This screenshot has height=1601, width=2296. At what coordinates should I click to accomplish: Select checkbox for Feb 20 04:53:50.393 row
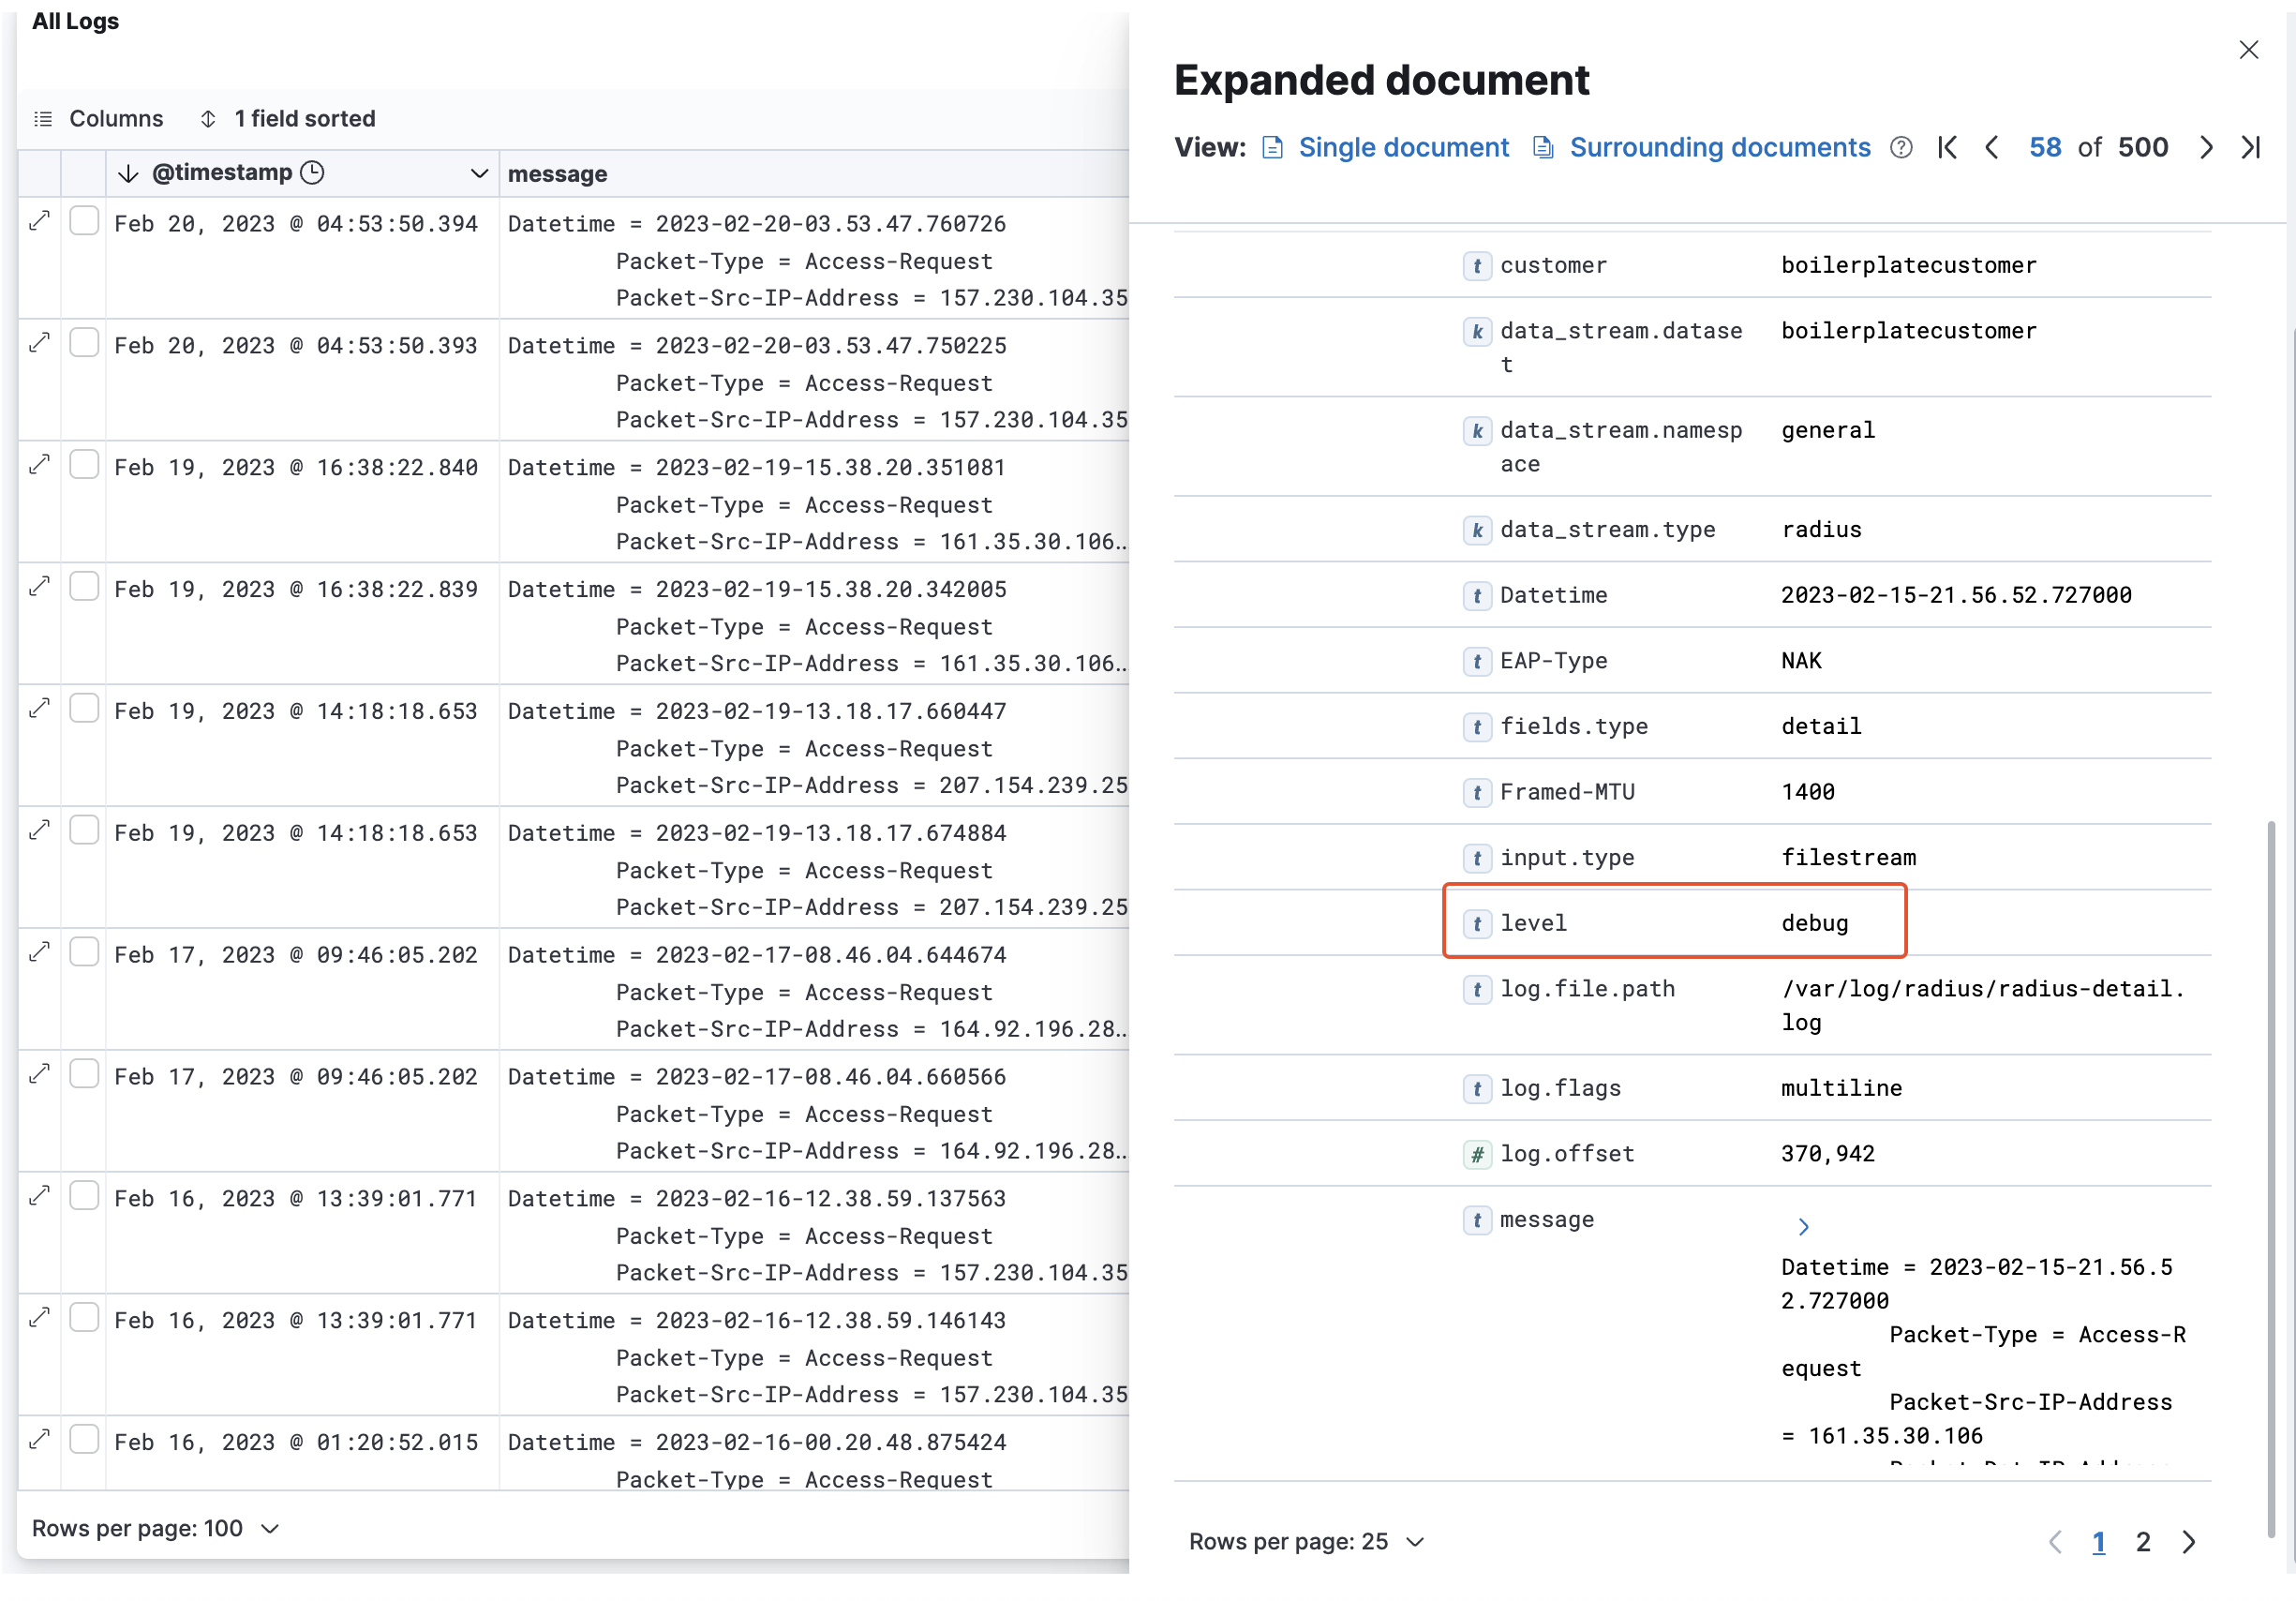click(x=84, y=343)
